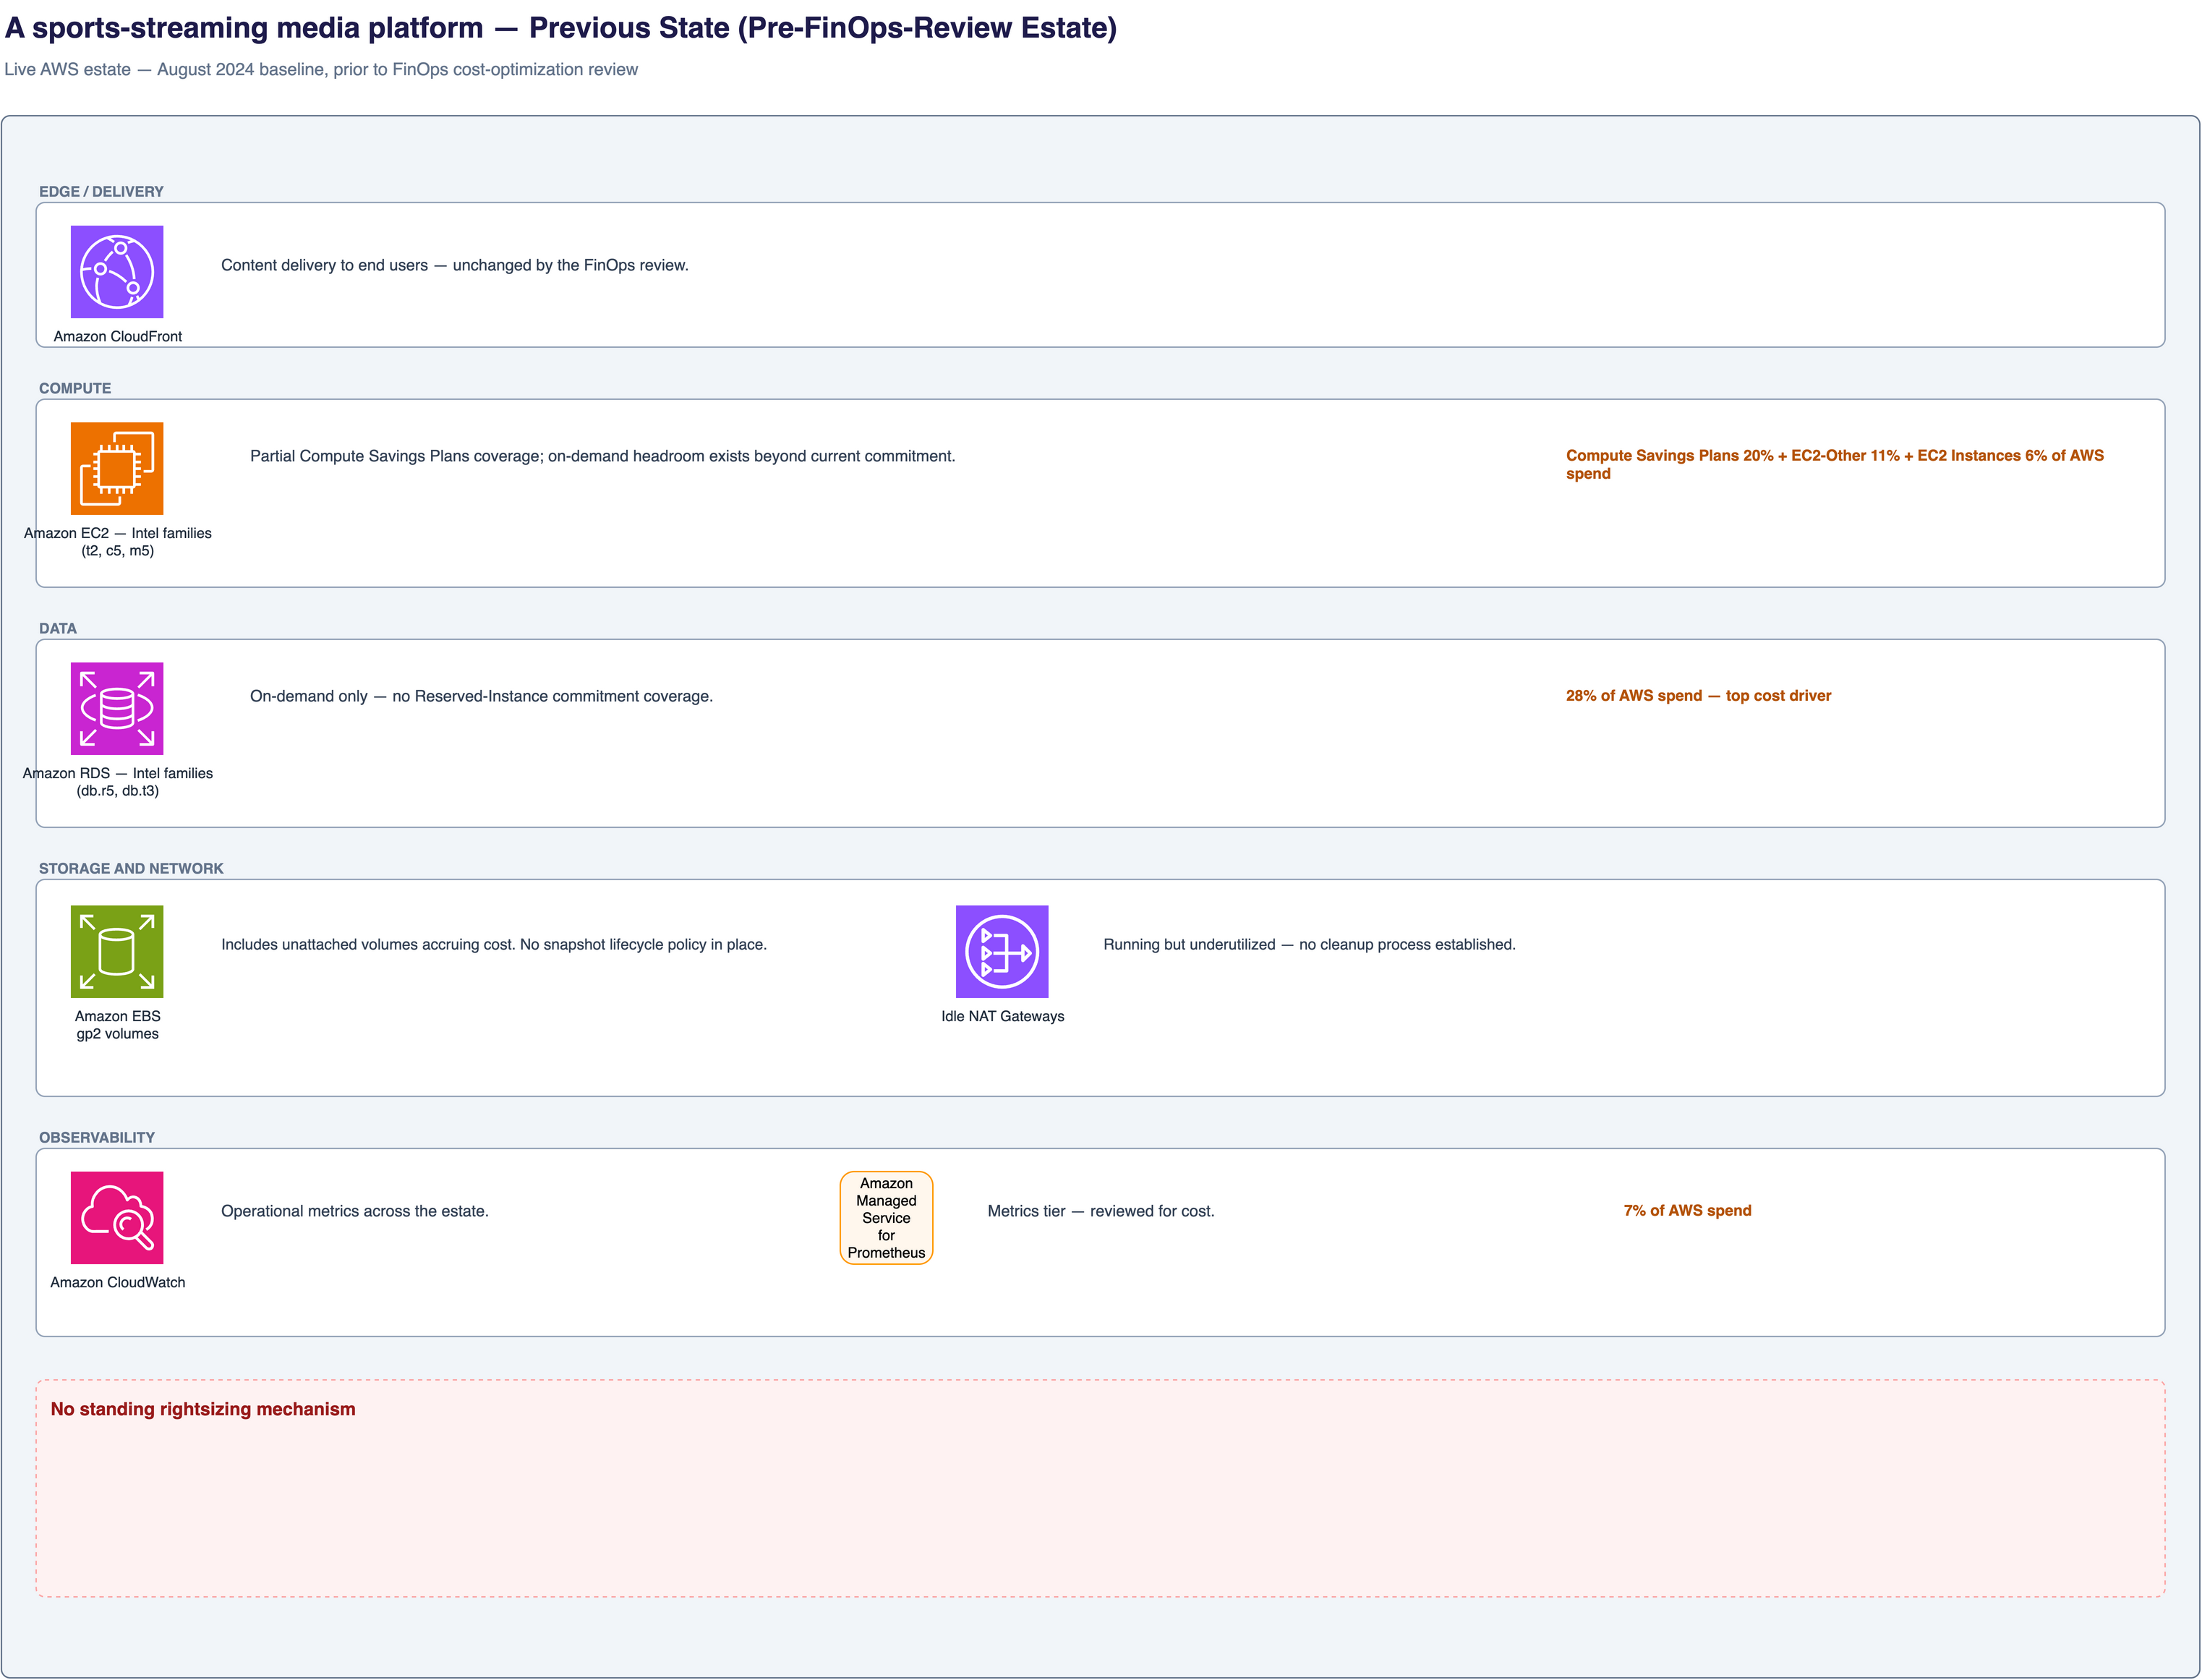
Task: Select the diagram title text
Action: coord(561,28)
